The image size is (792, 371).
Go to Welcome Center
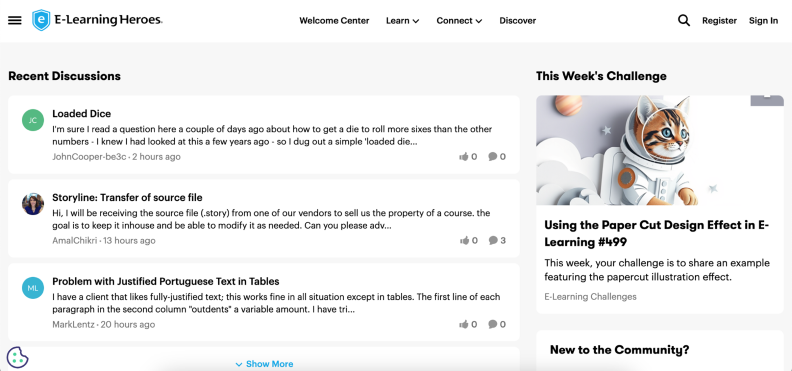click(x=334, y=21)
